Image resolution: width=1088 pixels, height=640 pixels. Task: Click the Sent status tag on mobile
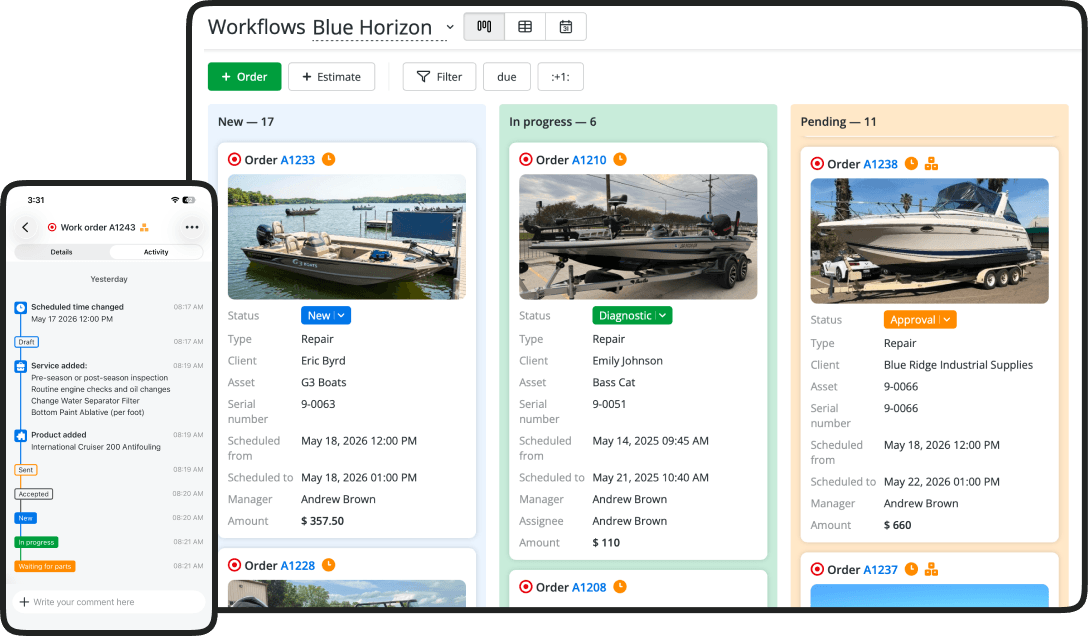click(26, 471)
